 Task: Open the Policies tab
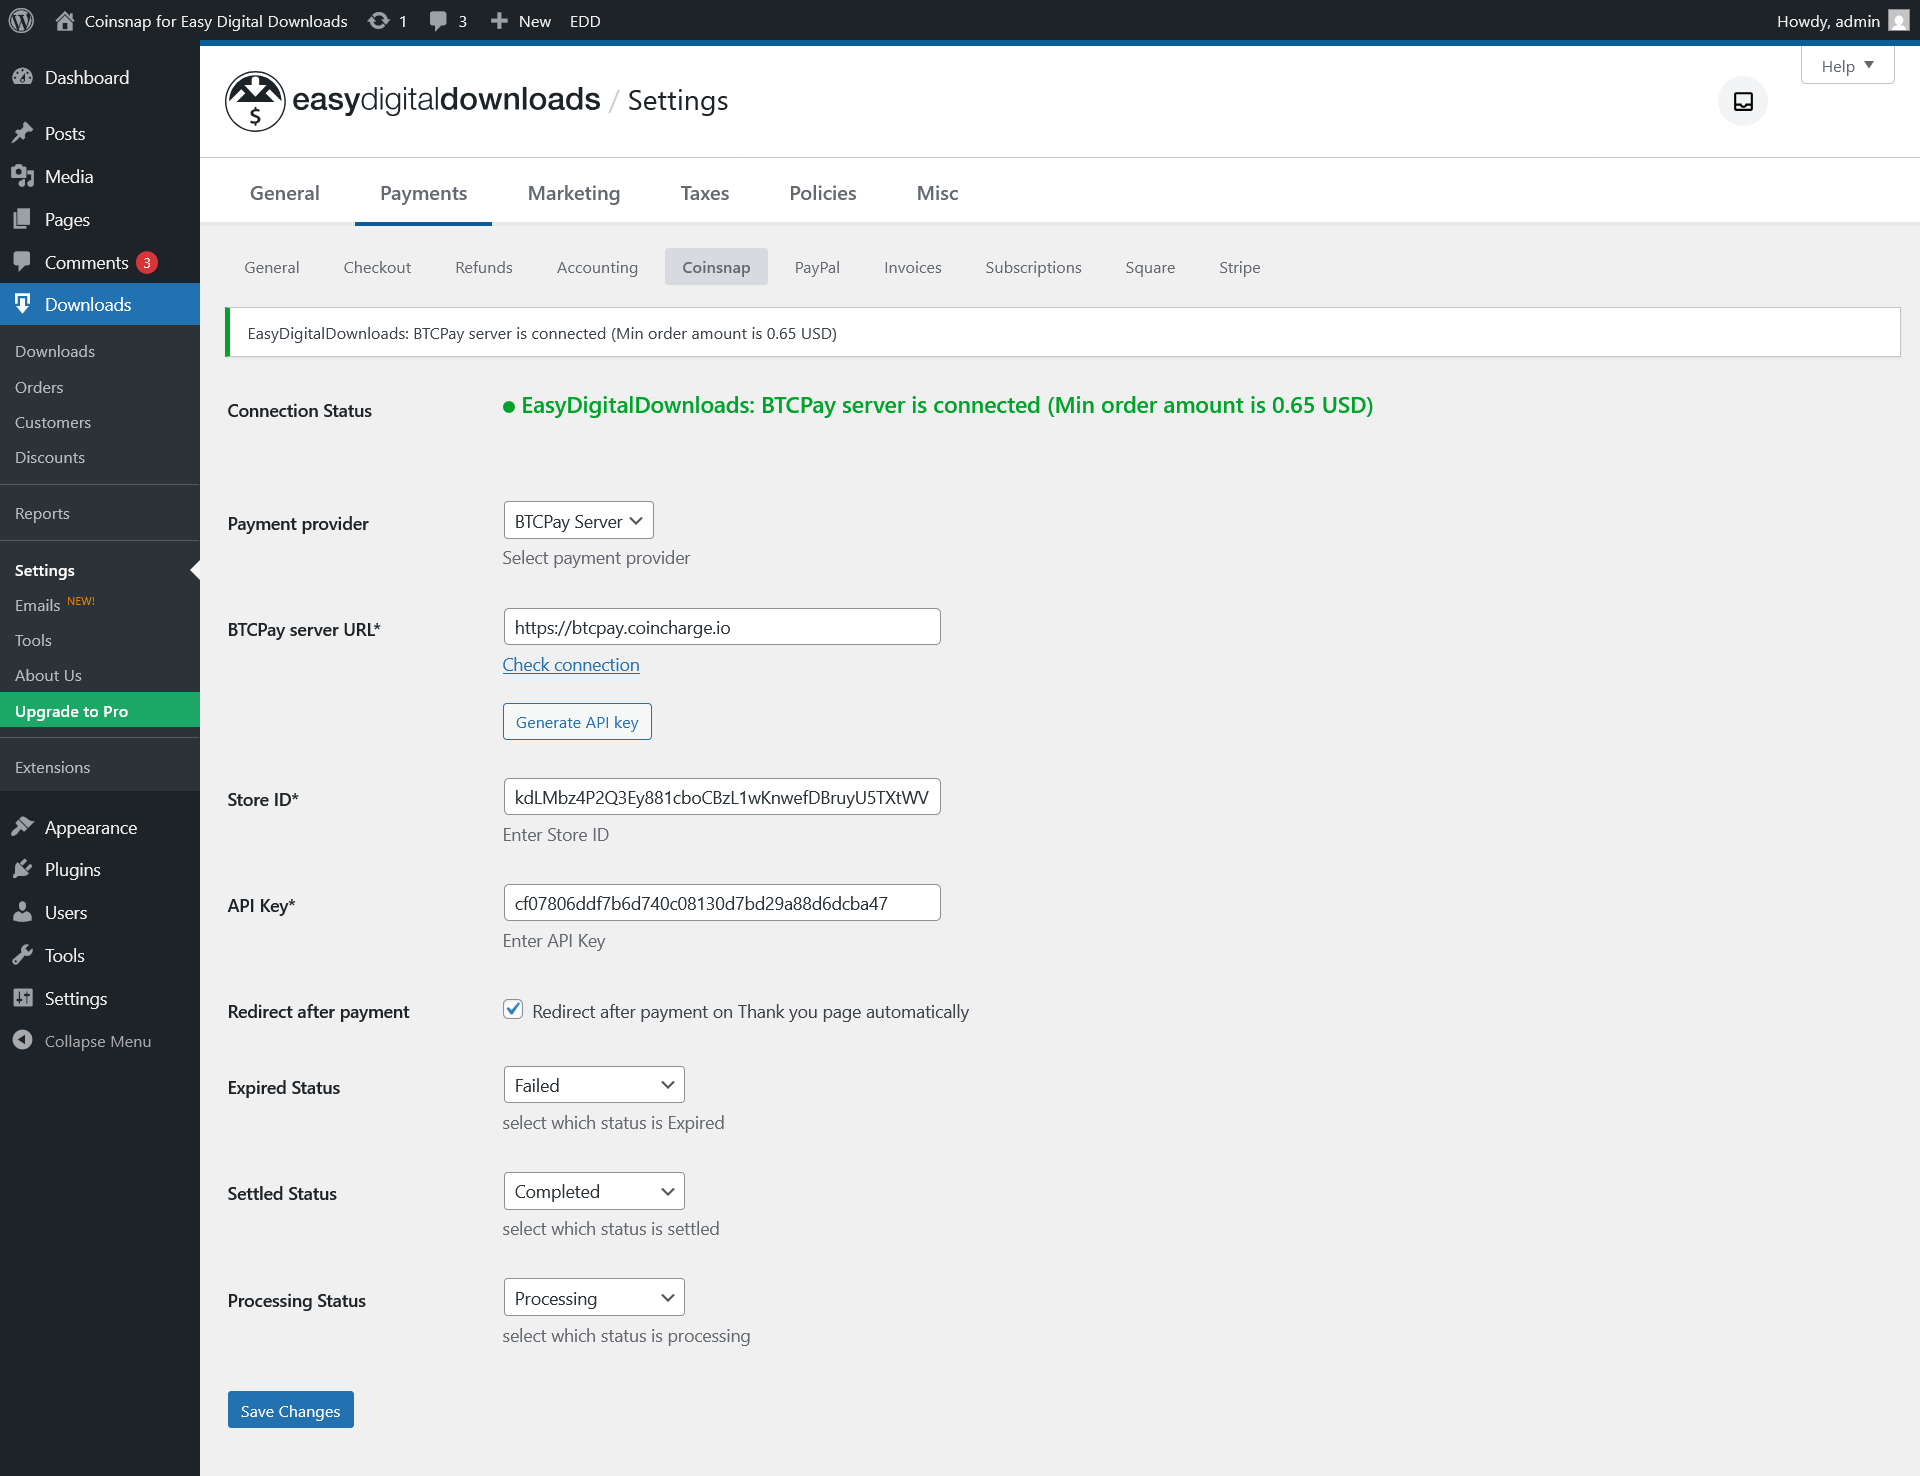[823, 193]
